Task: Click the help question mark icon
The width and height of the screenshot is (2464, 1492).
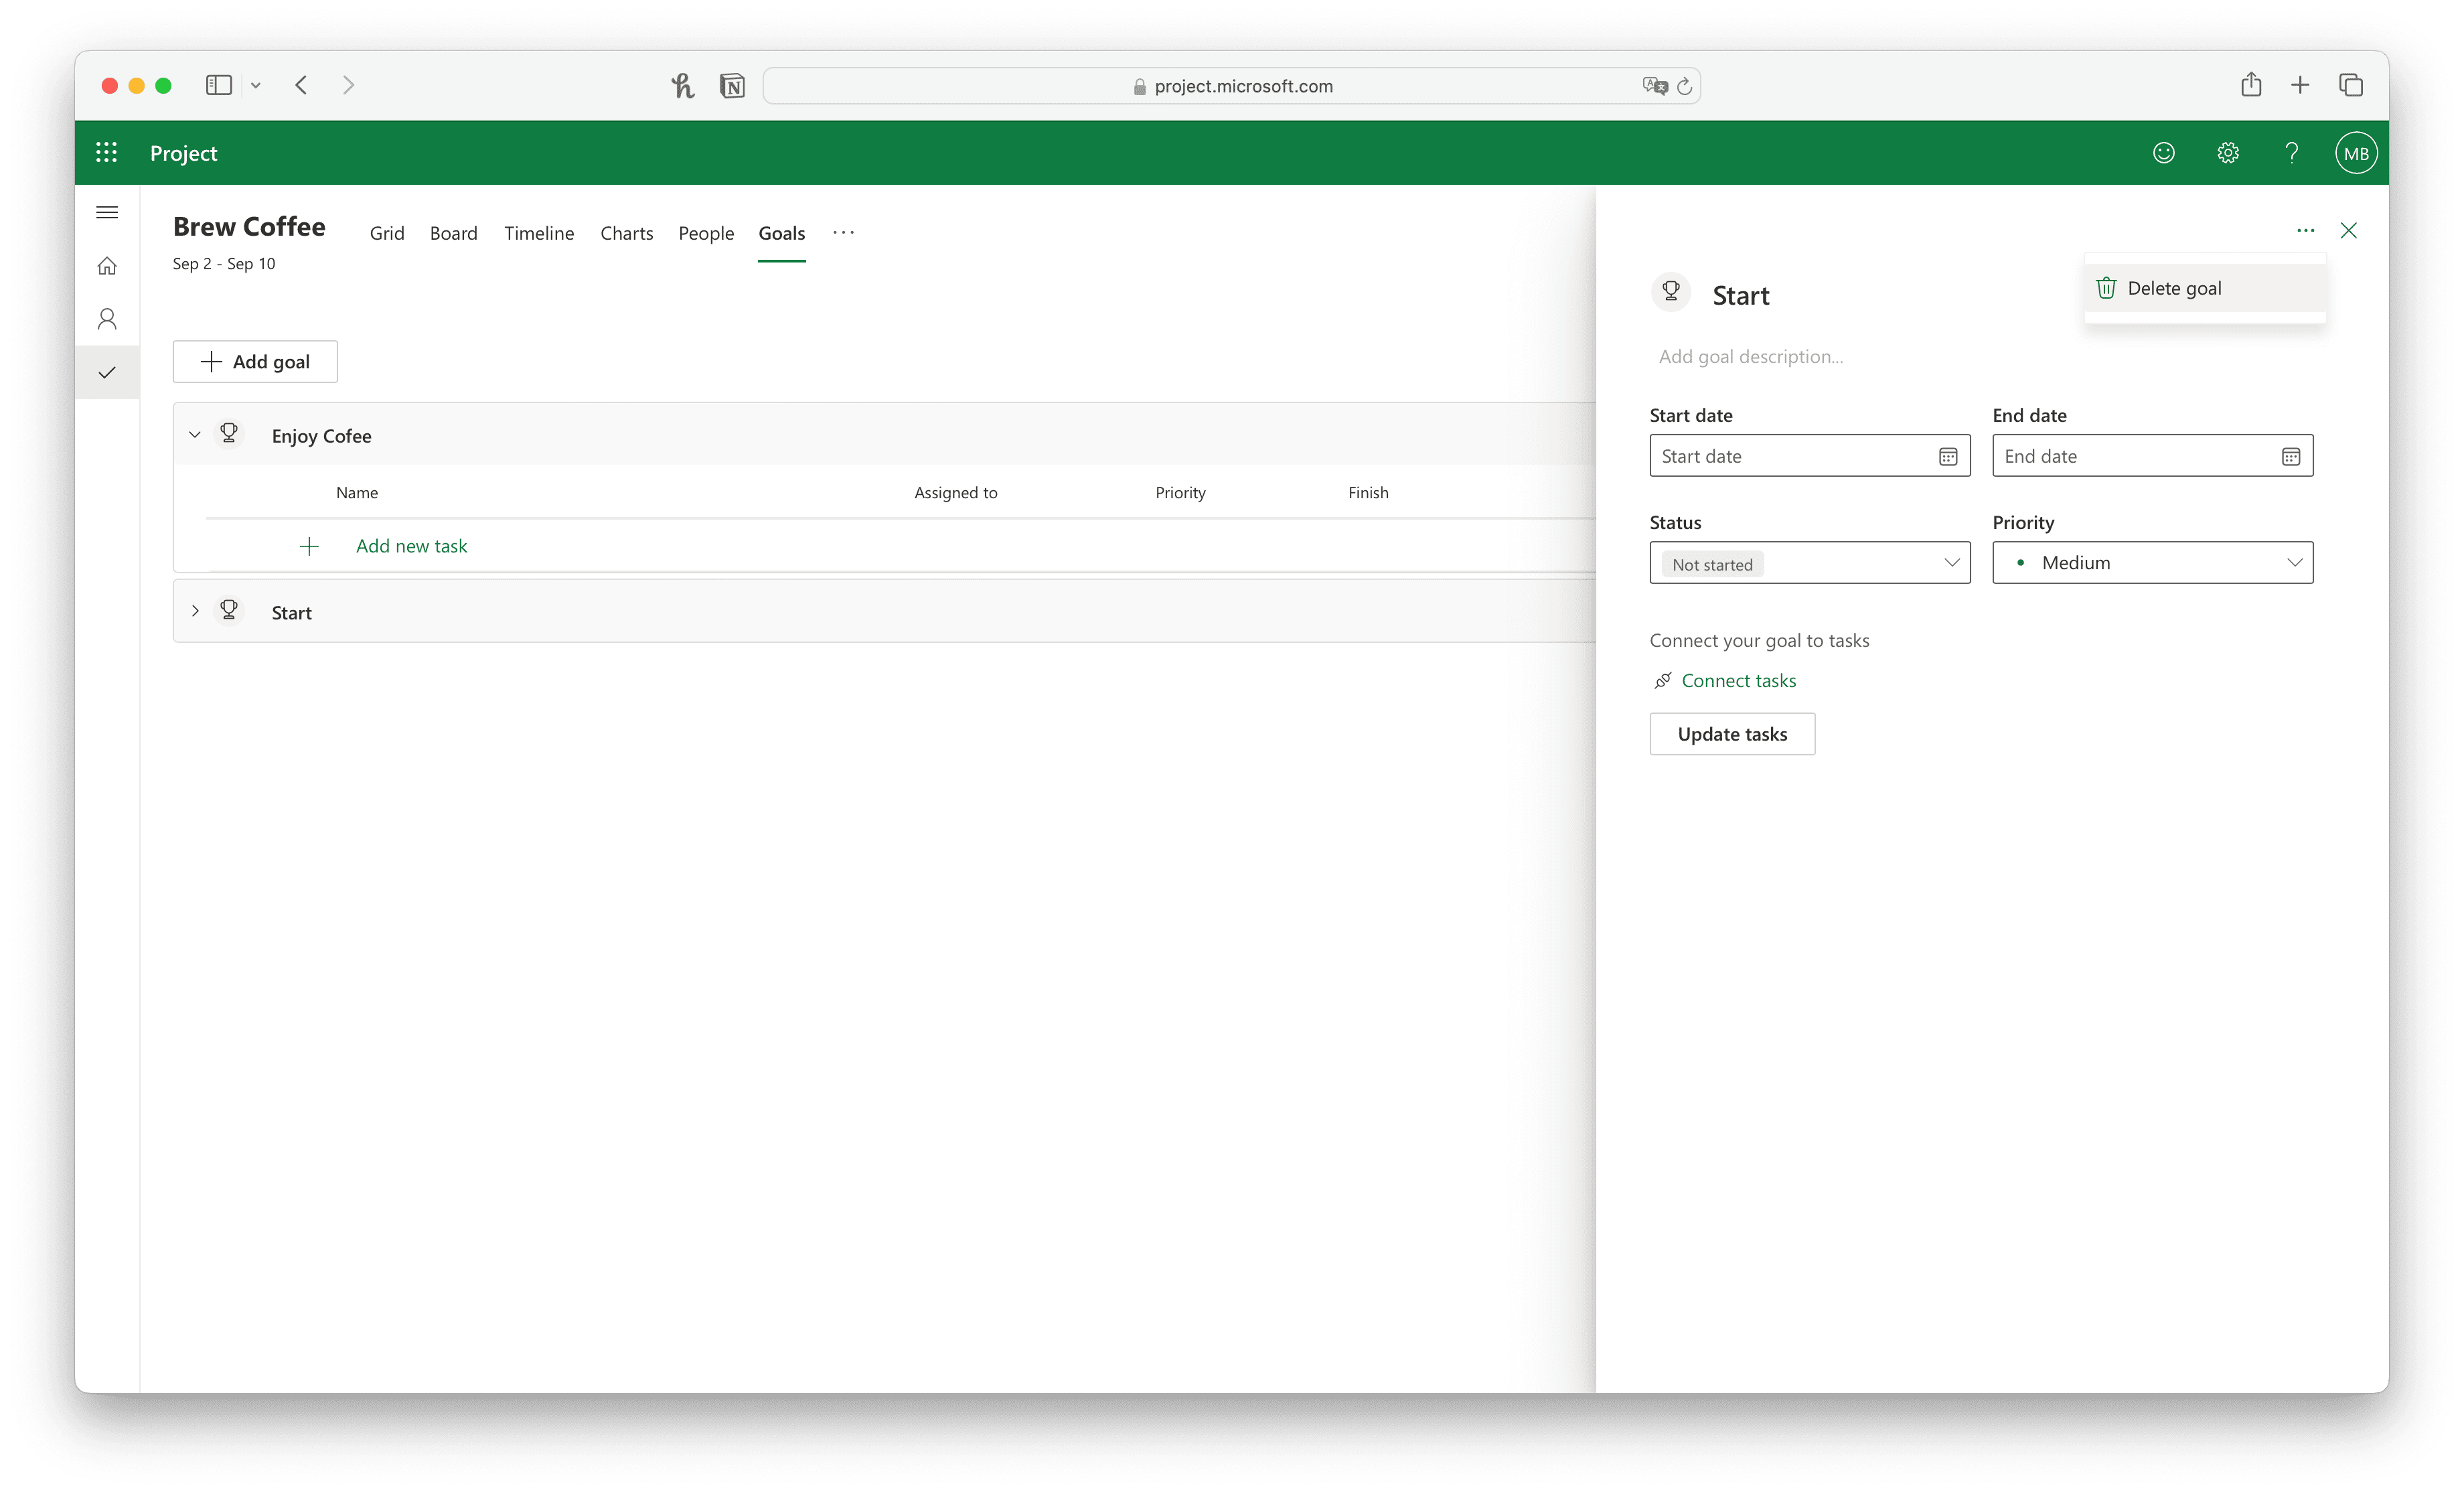Action: tap(2291, 153)
